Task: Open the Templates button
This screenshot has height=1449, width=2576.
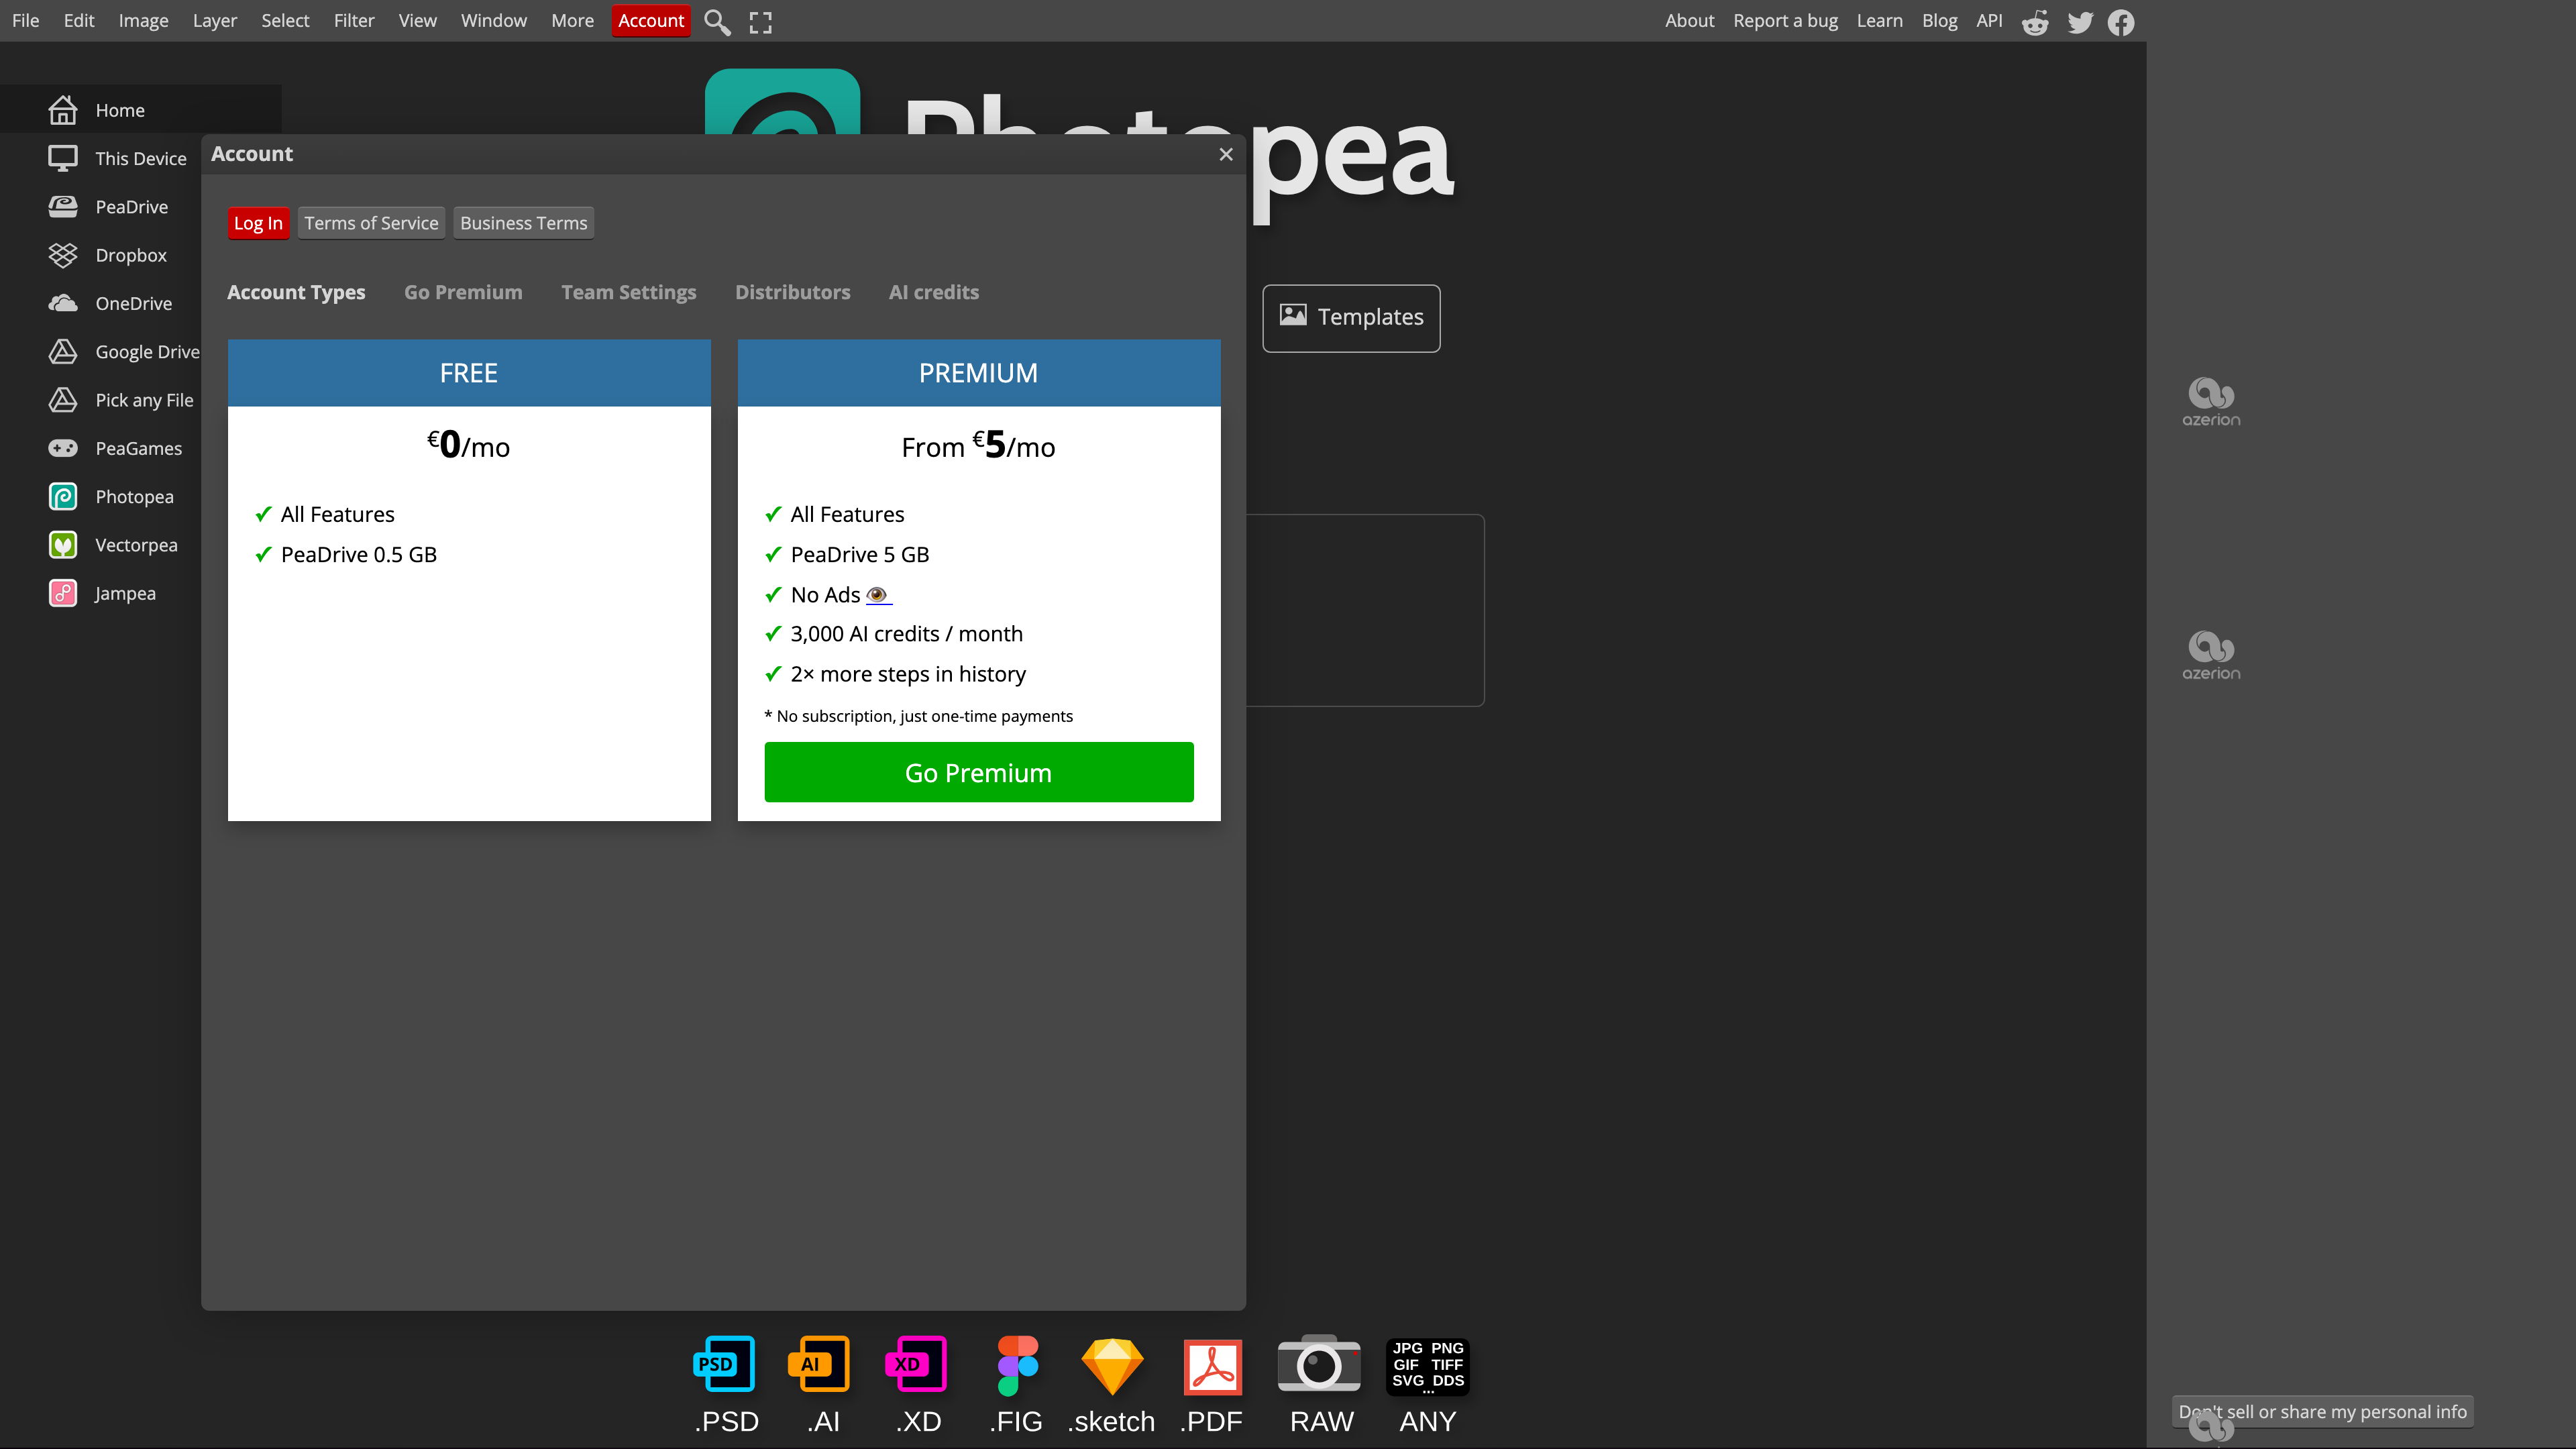Action: click(x=1351, y=318)
